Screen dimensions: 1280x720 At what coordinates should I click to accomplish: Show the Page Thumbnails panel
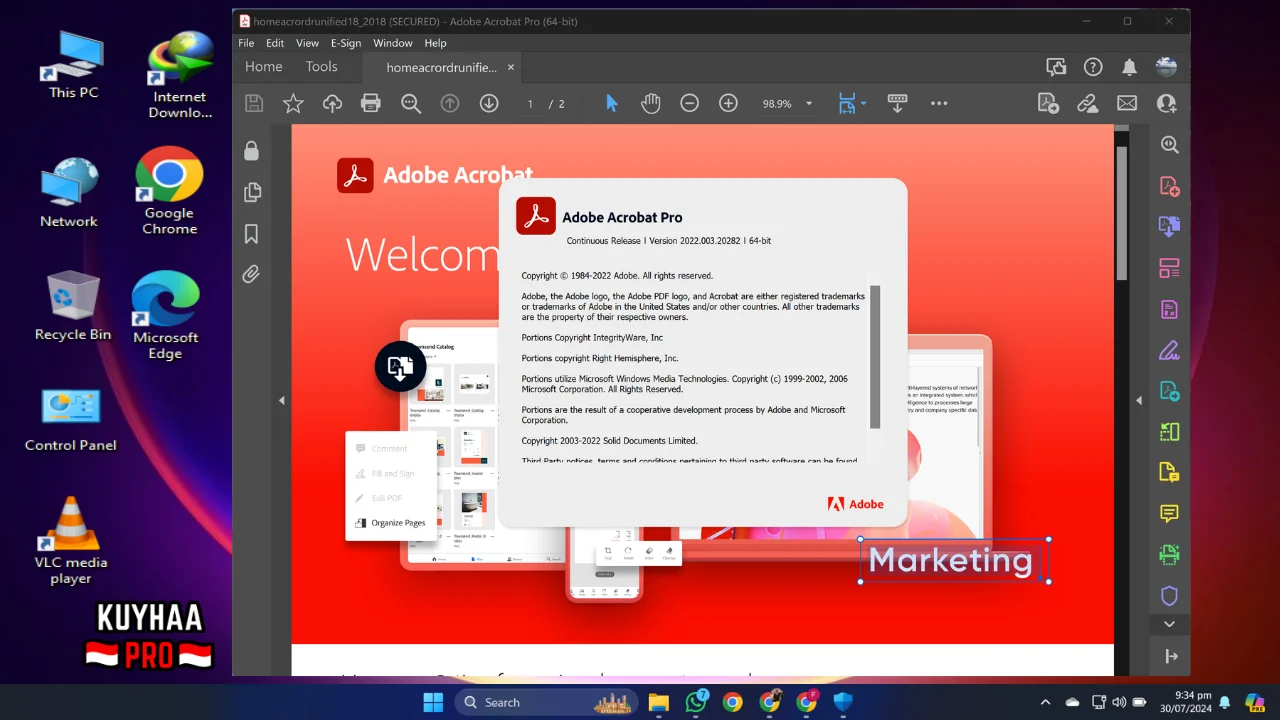pyautogui.click(x=251, y=192)
